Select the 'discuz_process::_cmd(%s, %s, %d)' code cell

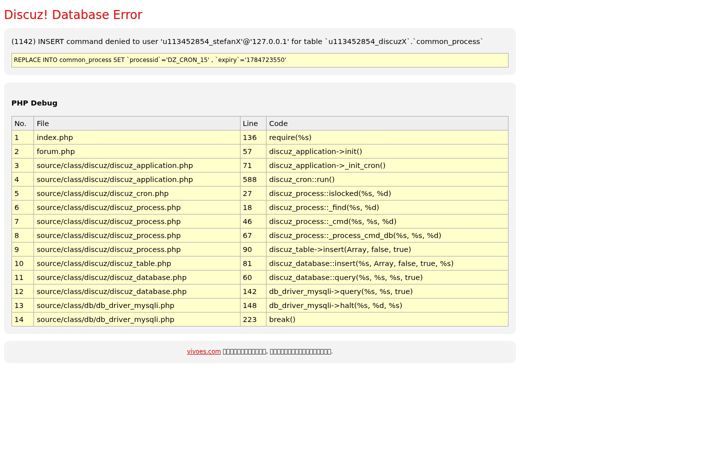click(x=387, y=222)
